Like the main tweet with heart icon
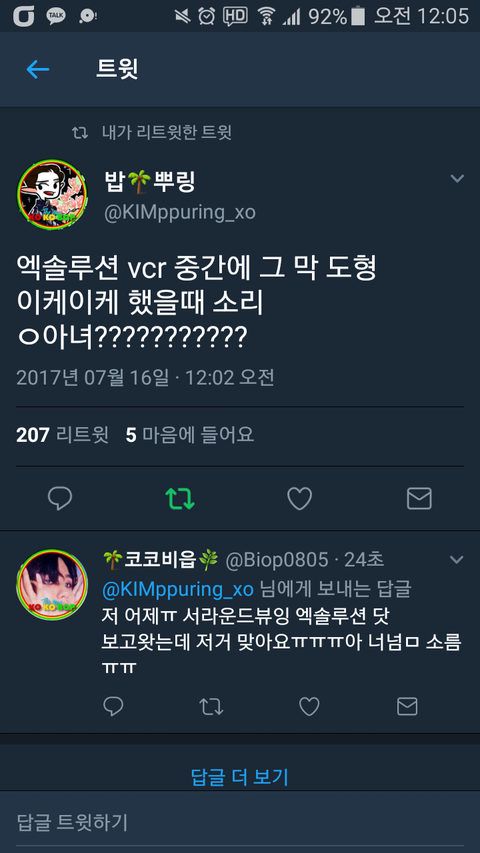 pos(299,498)
